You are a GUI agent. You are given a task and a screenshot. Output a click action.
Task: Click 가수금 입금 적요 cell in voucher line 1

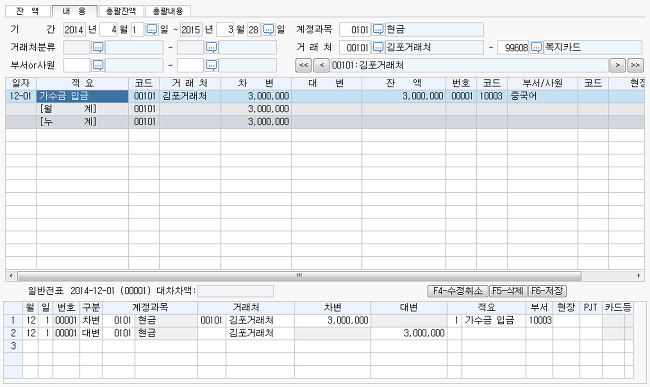(x=493, y=320)
